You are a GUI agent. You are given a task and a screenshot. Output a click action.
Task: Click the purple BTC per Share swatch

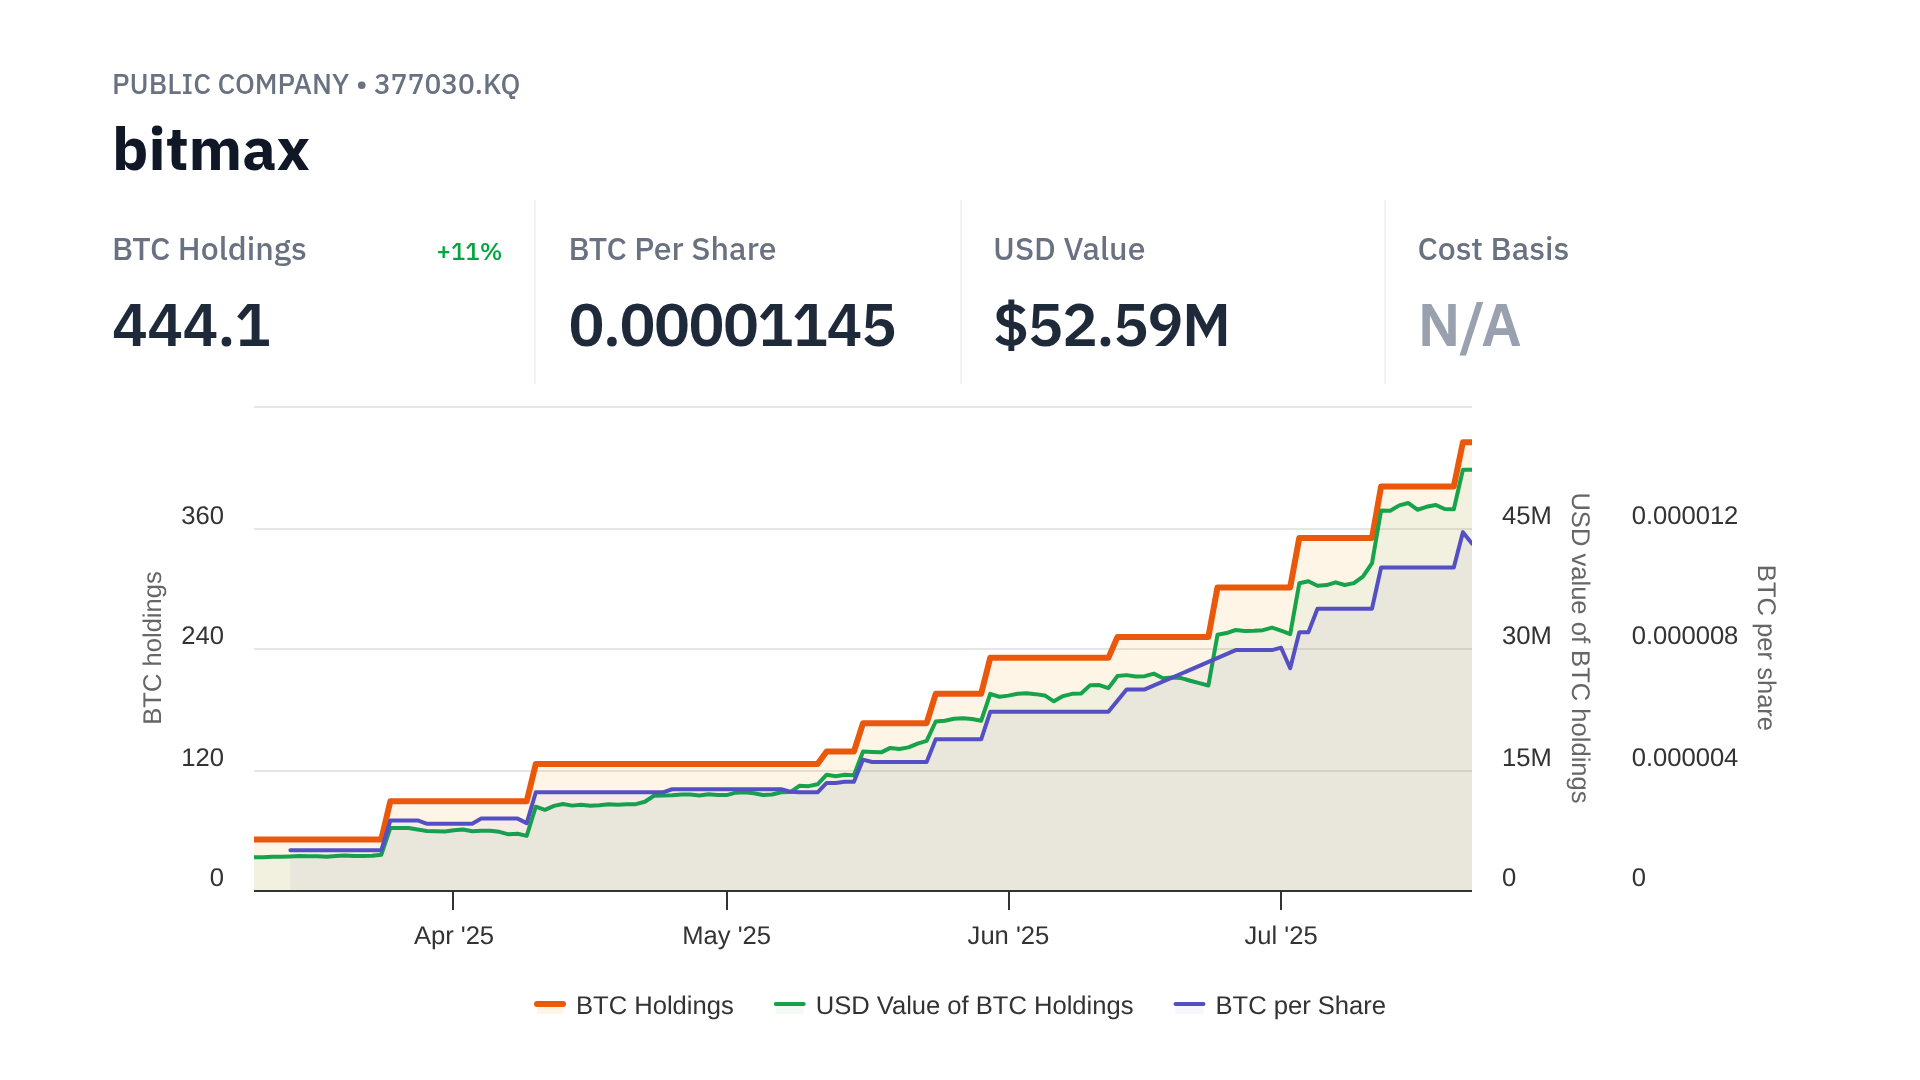1189,1005
